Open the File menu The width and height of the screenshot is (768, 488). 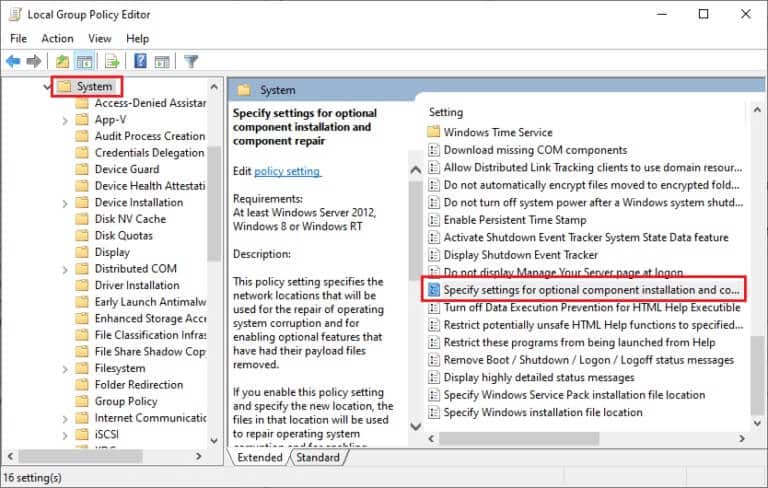19,38
